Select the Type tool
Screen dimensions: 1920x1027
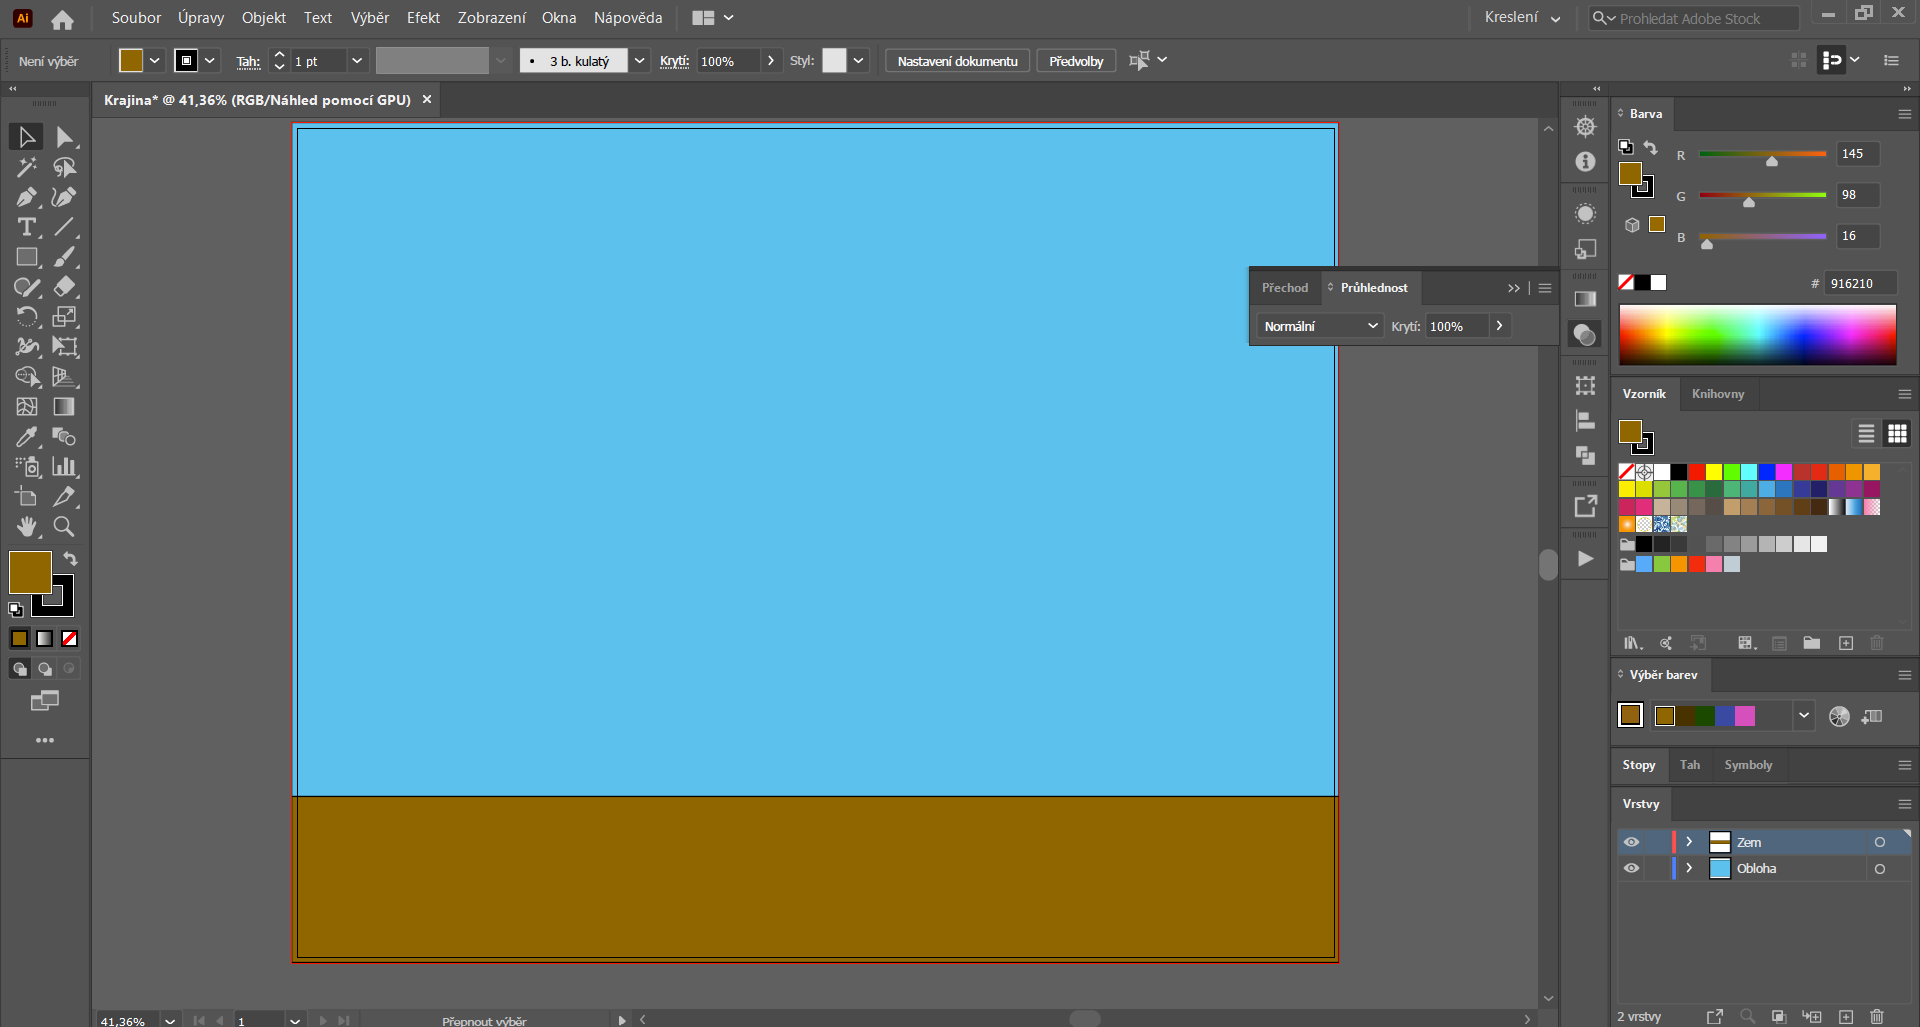pyautogui.click(x=25, y=227)
